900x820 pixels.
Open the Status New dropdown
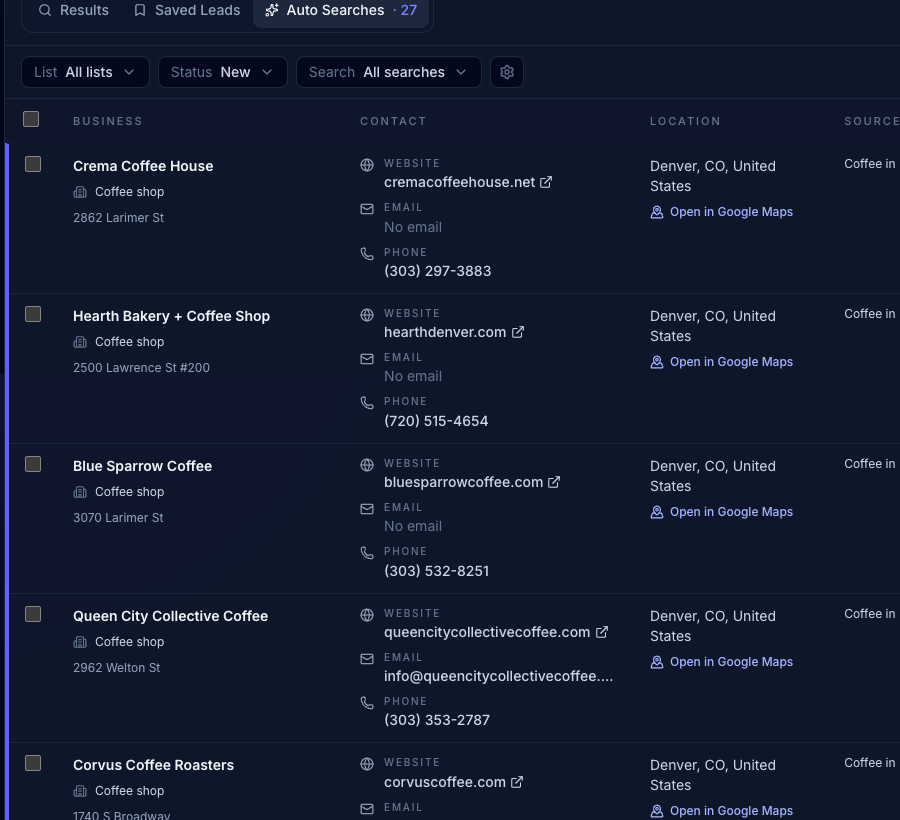point(222,71)
